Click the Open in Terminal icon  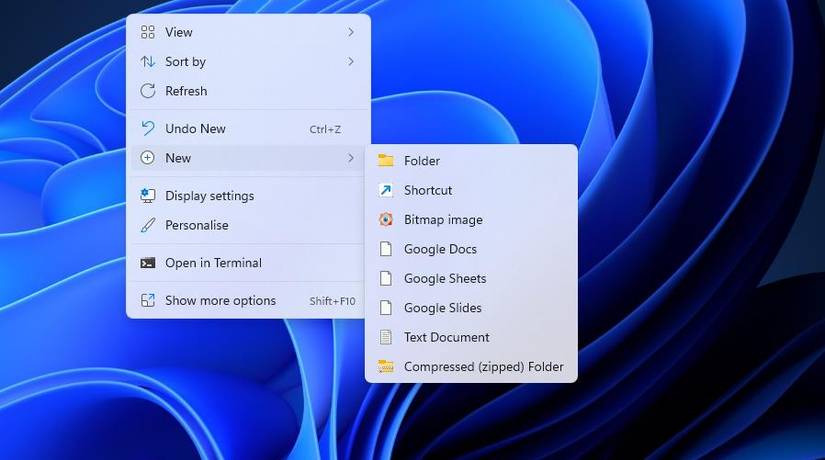pyautogui.click(x=148, y=263)
